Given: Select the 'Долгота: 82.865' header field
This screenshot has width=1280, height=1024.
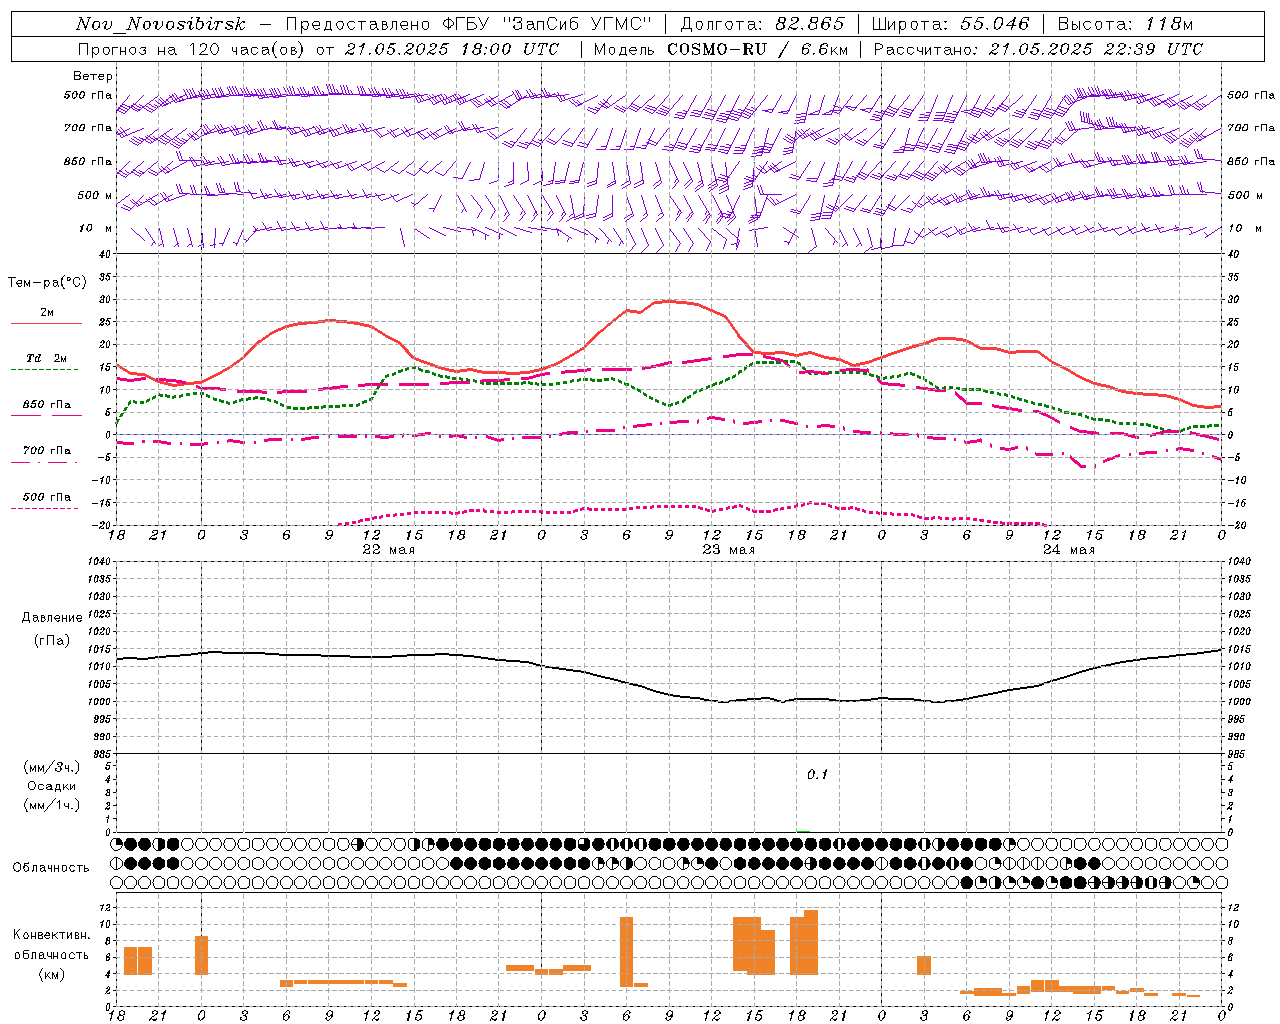Looking at the screenshot, I should [x=762, y=24].
